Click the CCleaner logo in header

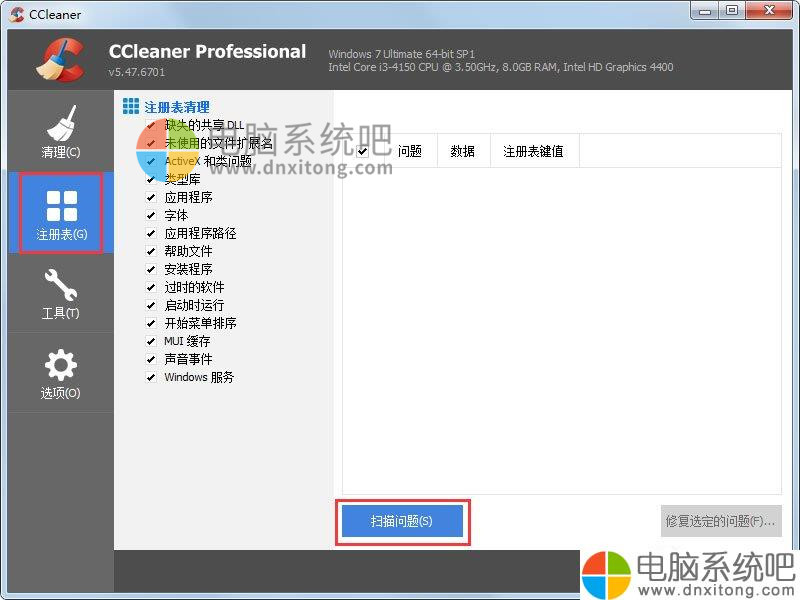click(60, 59)
